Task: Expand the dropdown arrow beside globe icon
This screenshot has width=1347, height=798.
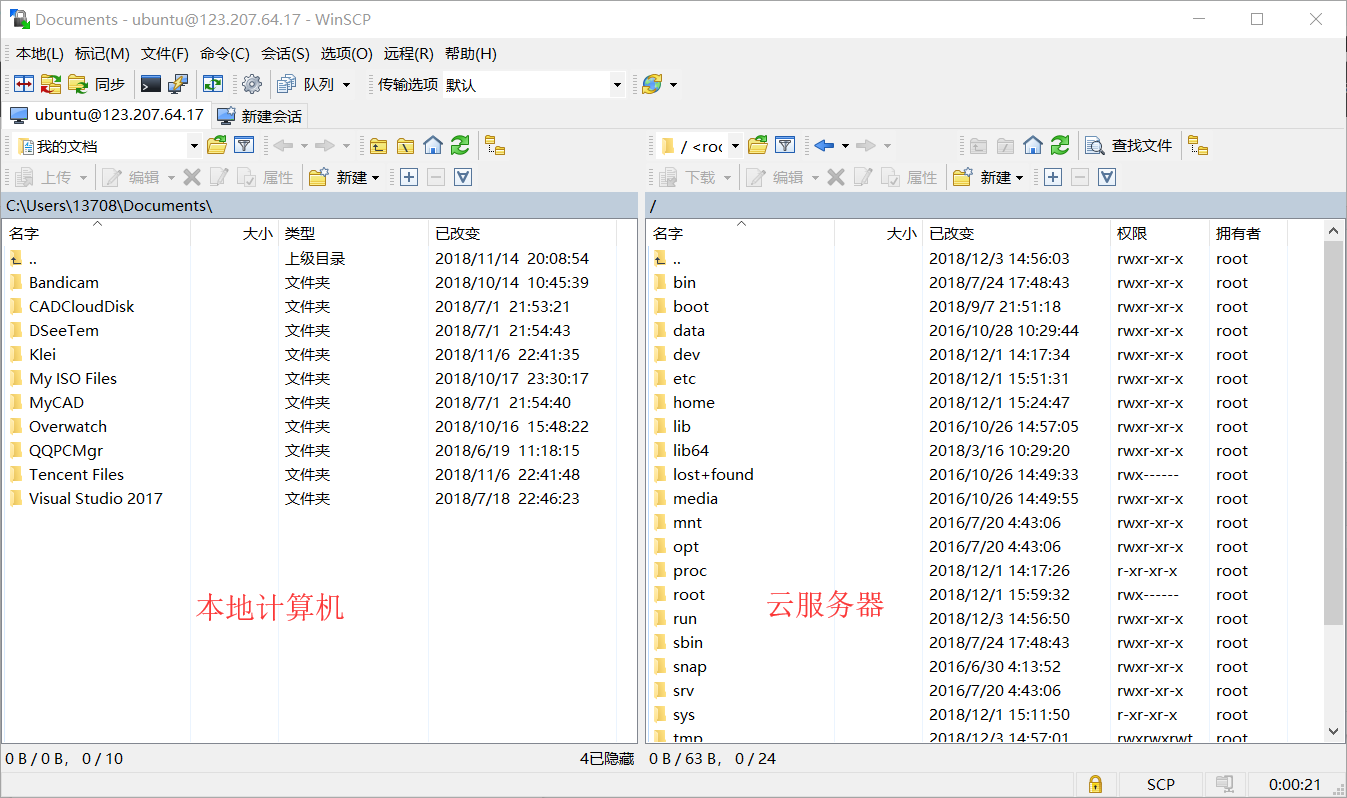Action: 674,85
